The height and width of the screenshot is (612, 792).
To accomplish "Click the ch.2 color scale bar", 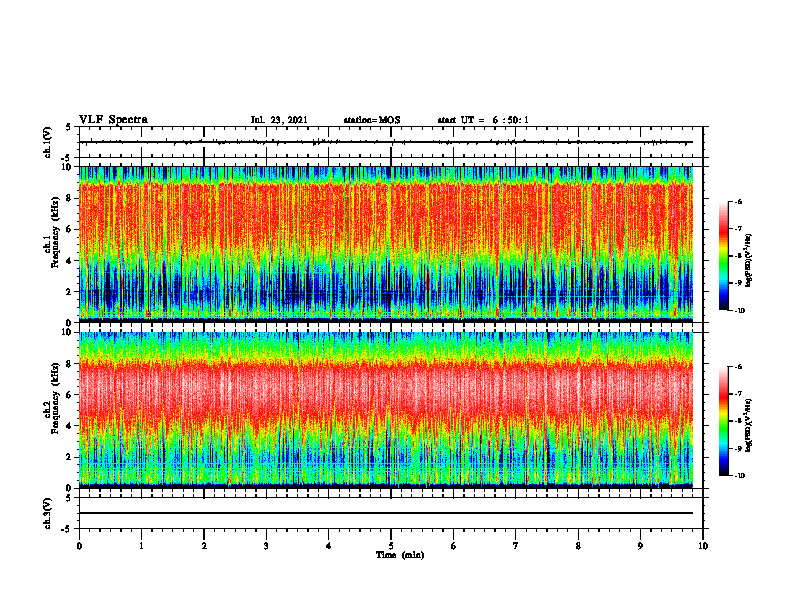I will pos(723,421).
